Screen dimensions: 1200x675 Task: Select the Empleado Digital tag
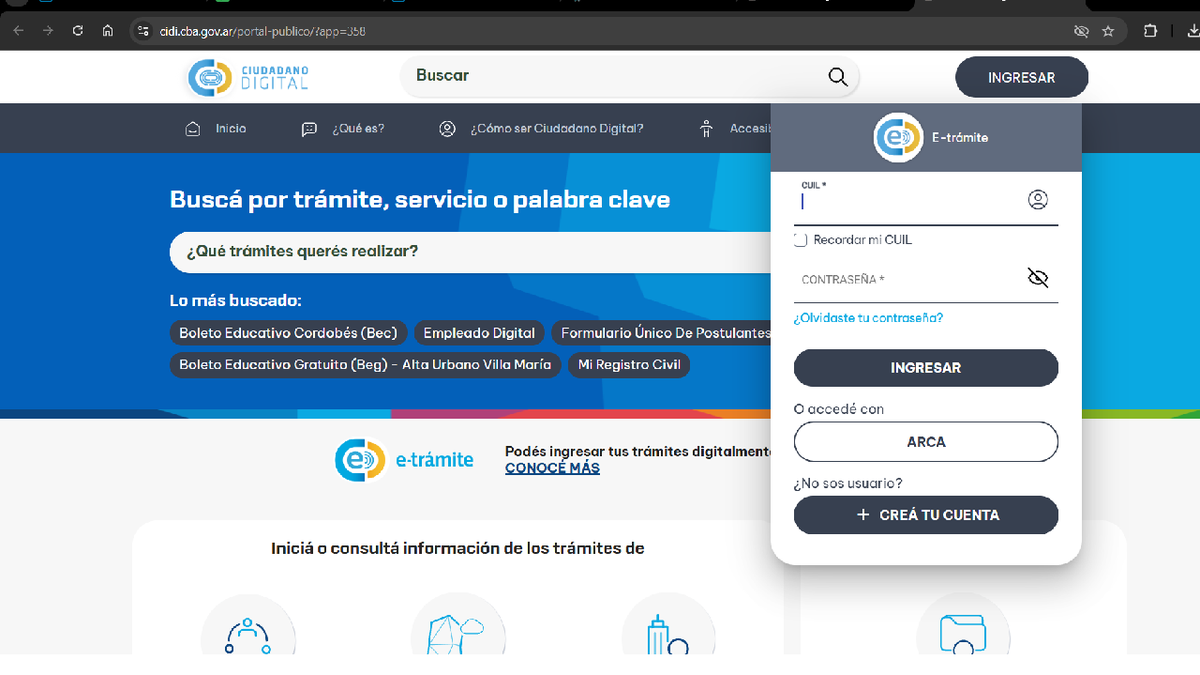479,333
